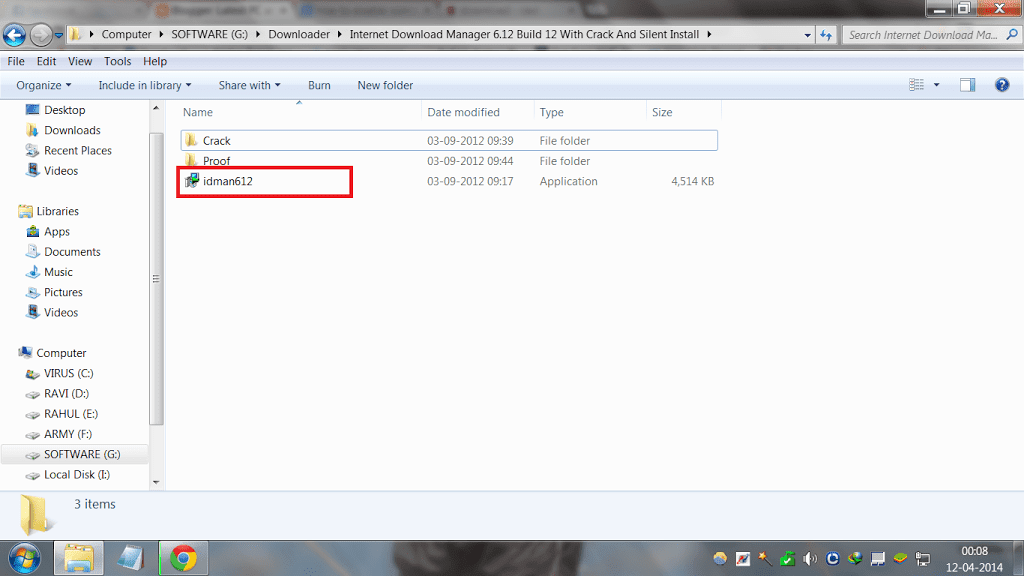Open the Edit menu
This screenshot has height=576, width=1024.
point(46,61)
